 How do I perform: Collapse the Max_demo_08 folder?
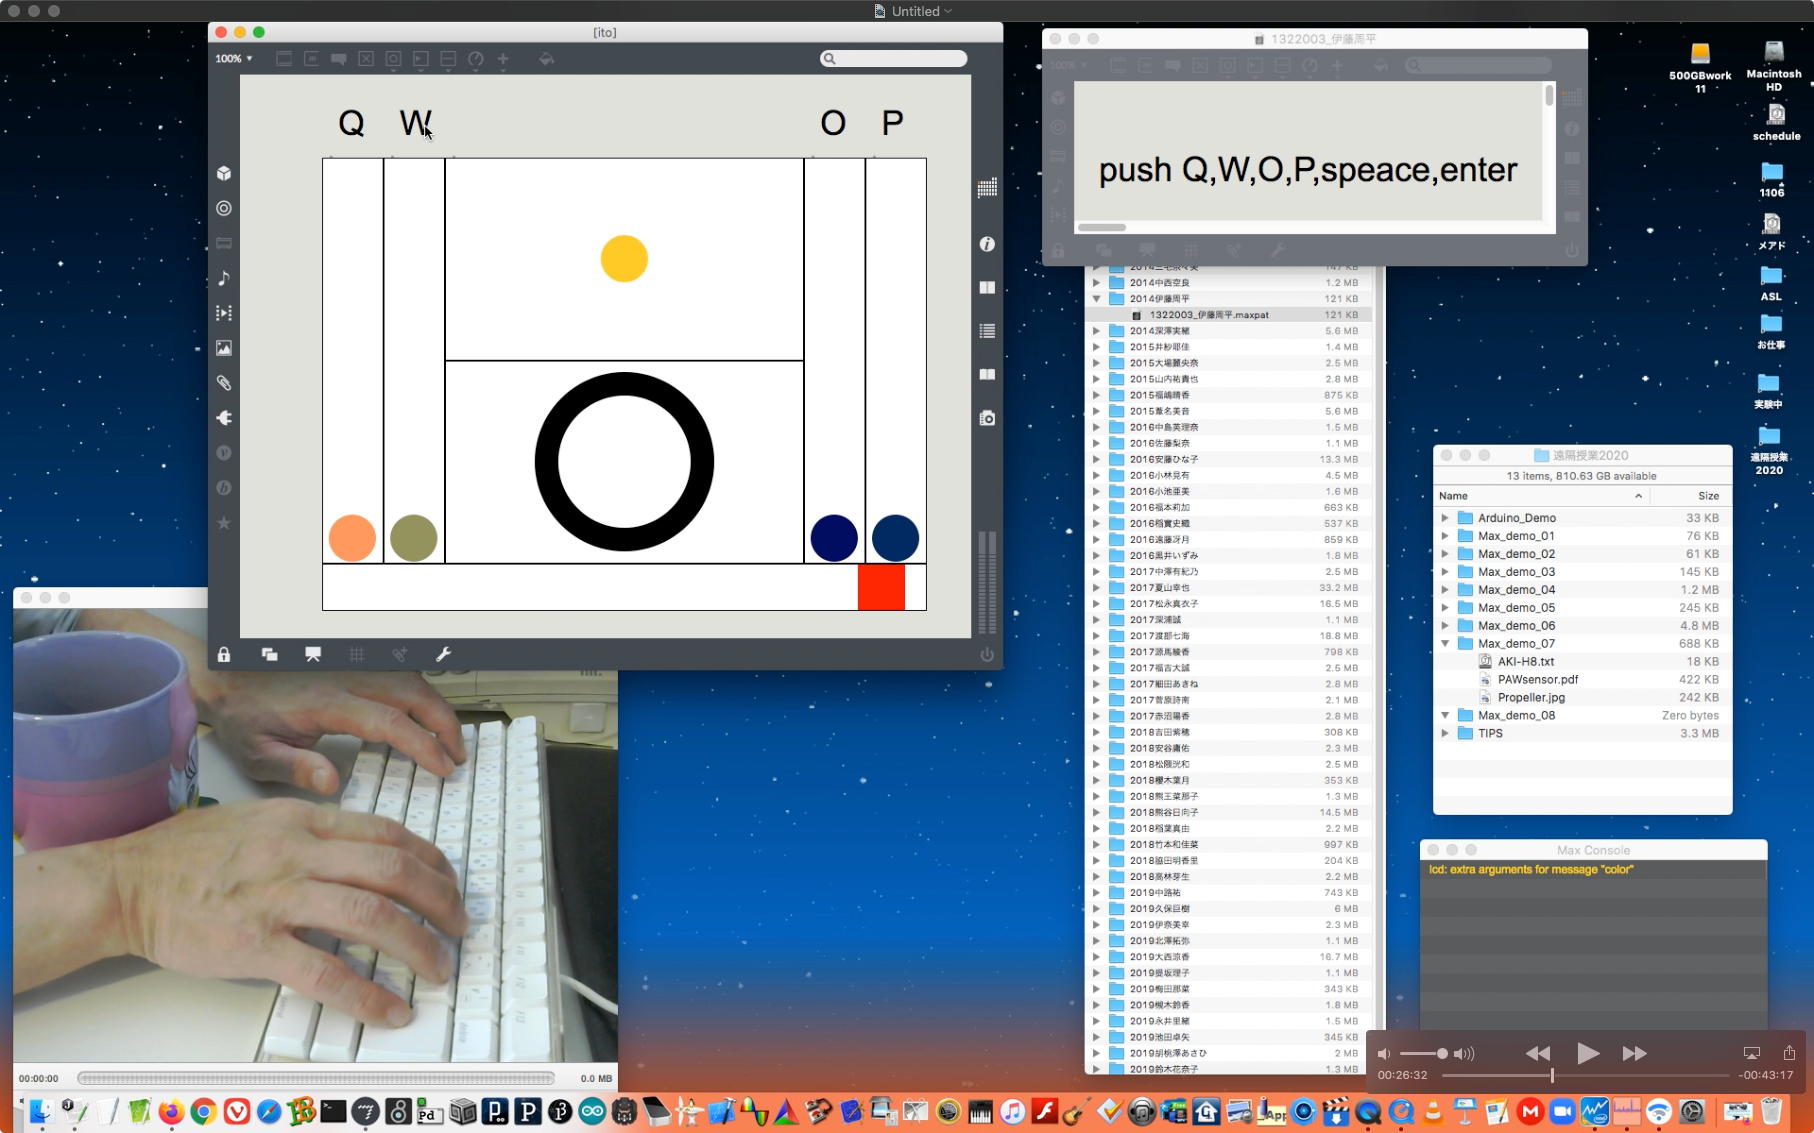1445,716
